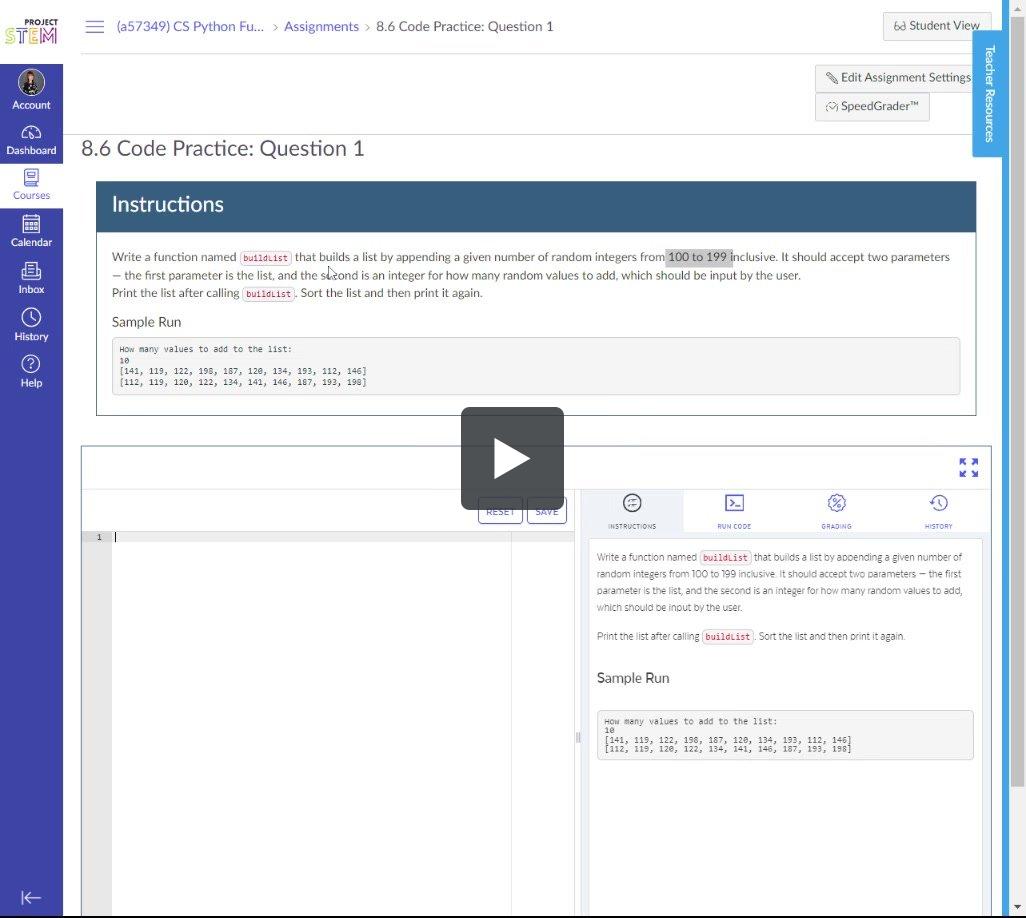
Task: Click the Reset button in the editor
Action: (x=500, y=512)
